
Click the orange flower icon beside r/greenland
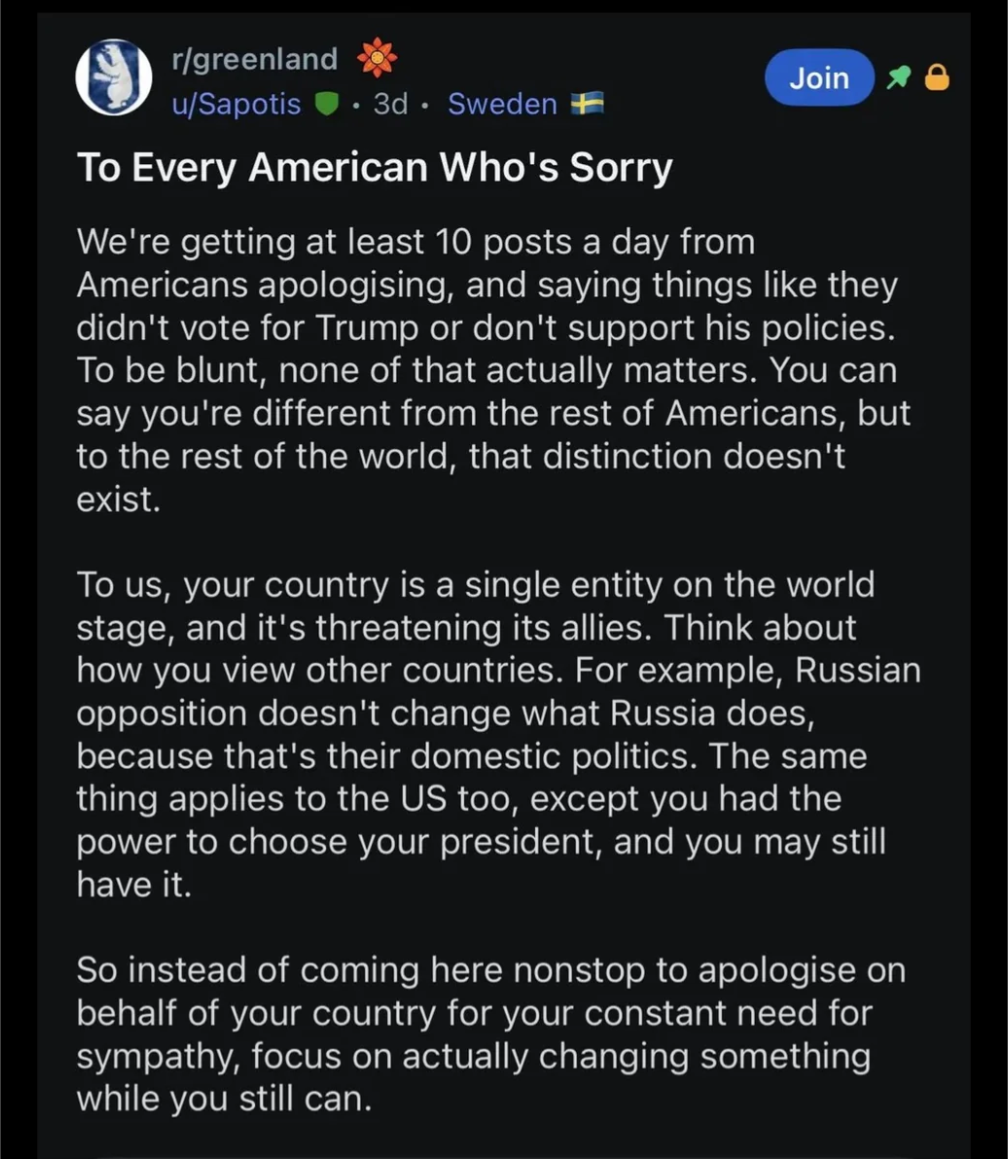[378, 58]
